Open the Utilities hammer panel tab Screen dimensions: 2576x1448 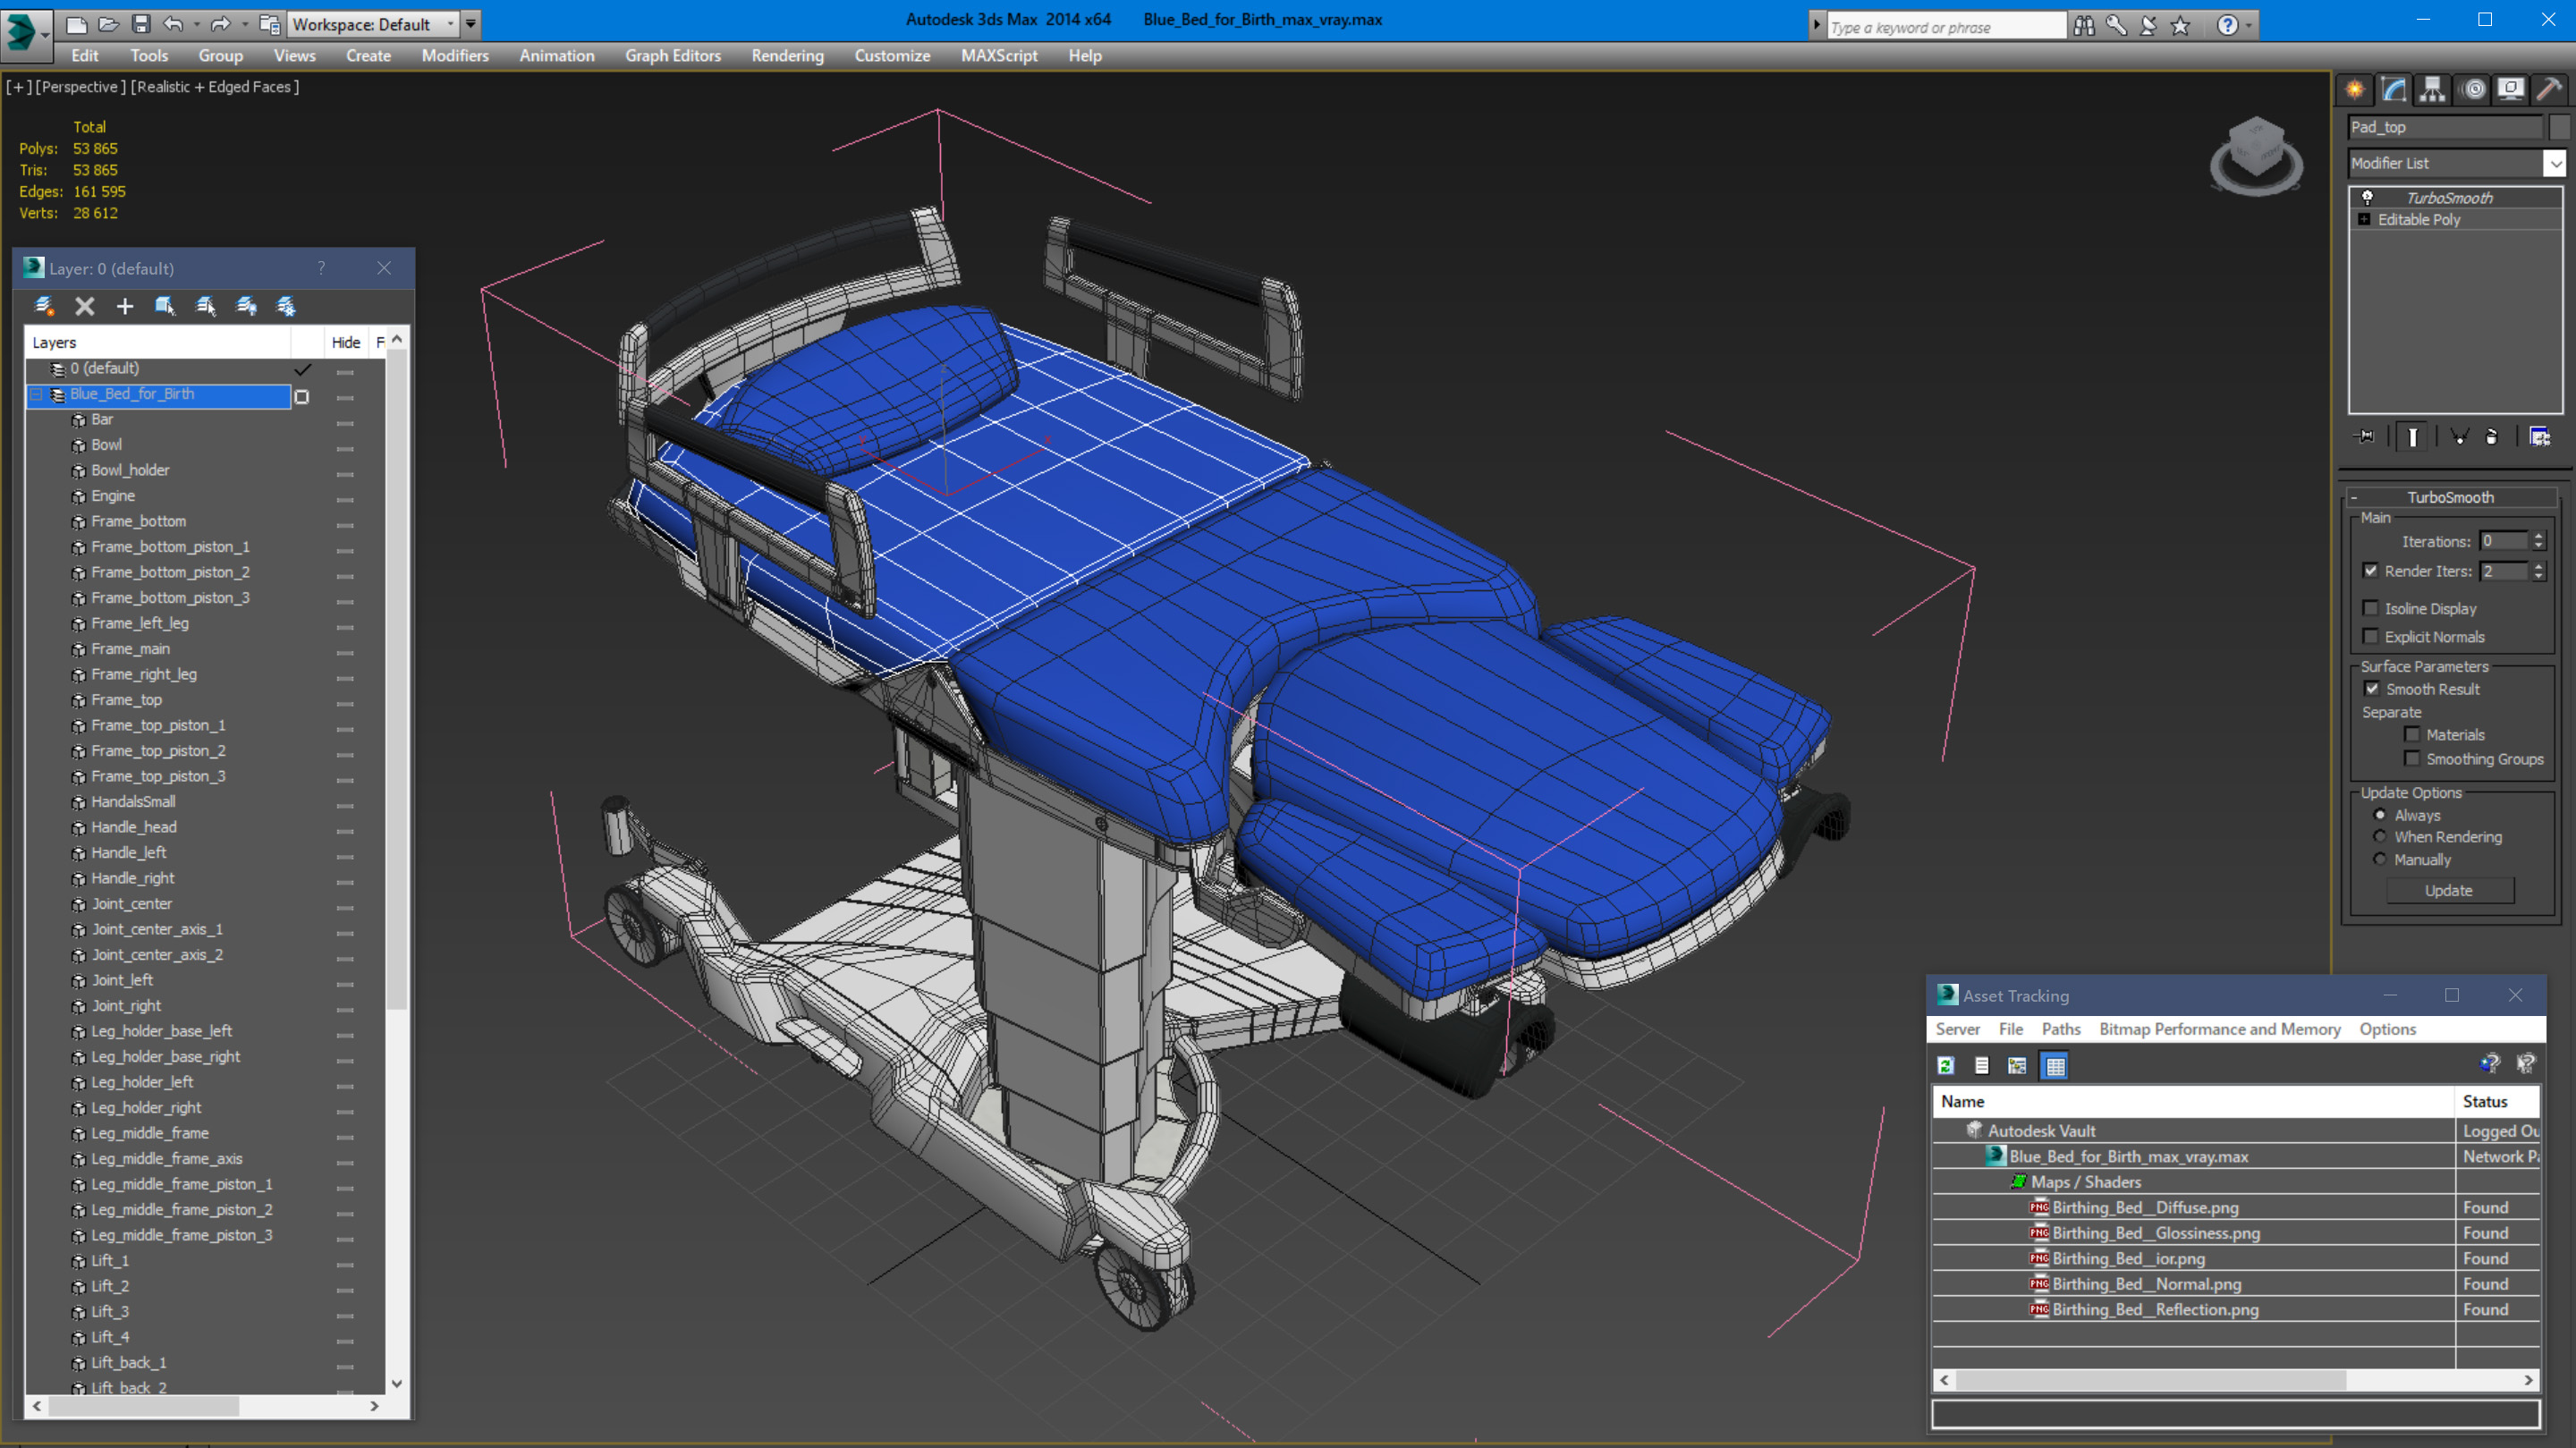click(2549, 90)
